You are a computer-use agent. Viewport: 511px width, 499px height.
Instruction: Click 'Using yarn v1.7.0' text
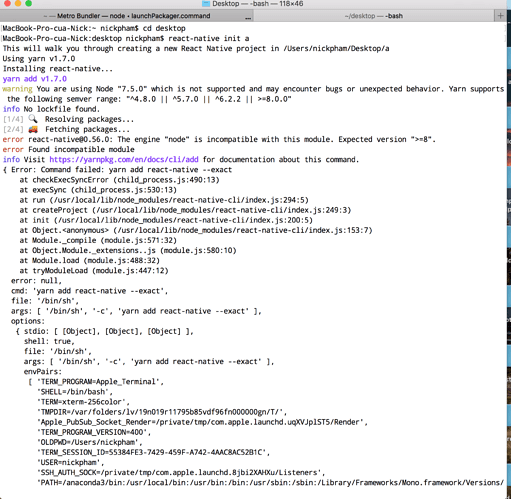click(39, 59)
